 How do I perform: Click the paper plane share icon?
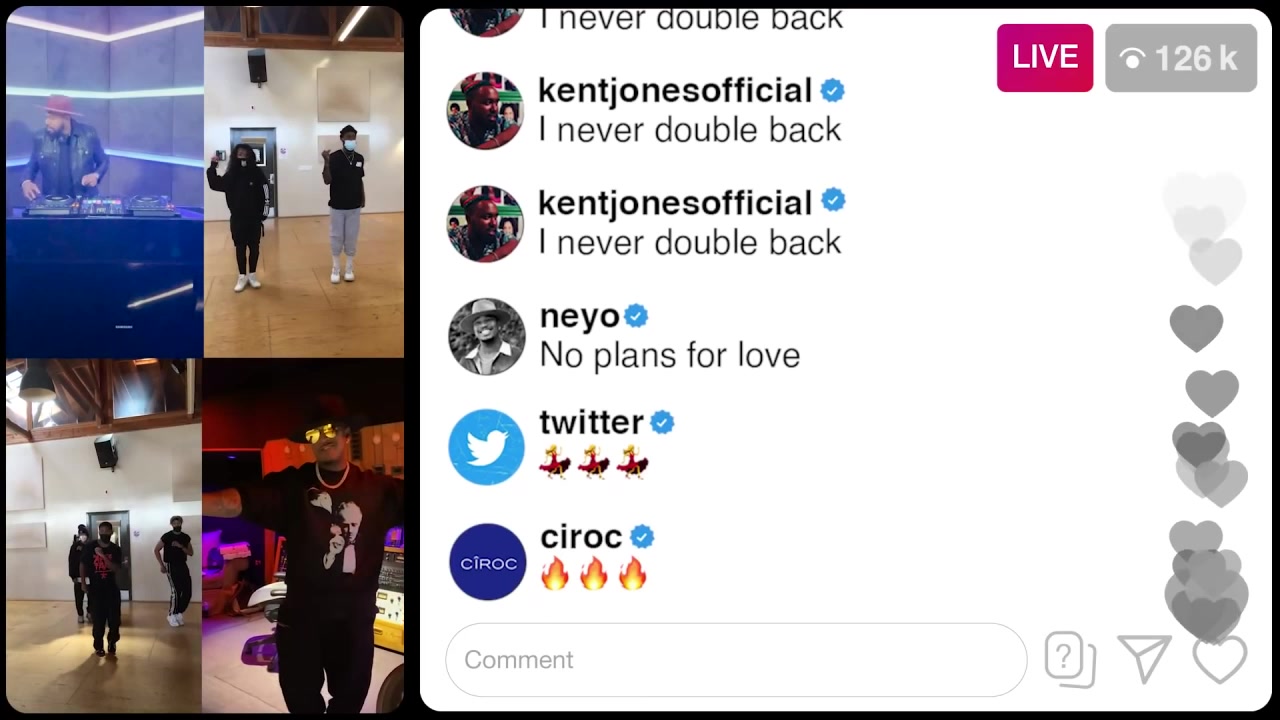tap(1145, 659)
